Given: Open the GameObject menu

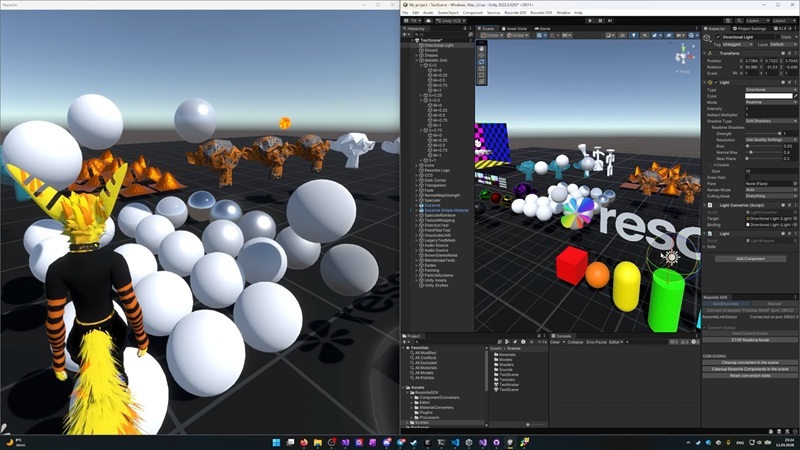Looking at the screenshot, I should pos(448,13).
